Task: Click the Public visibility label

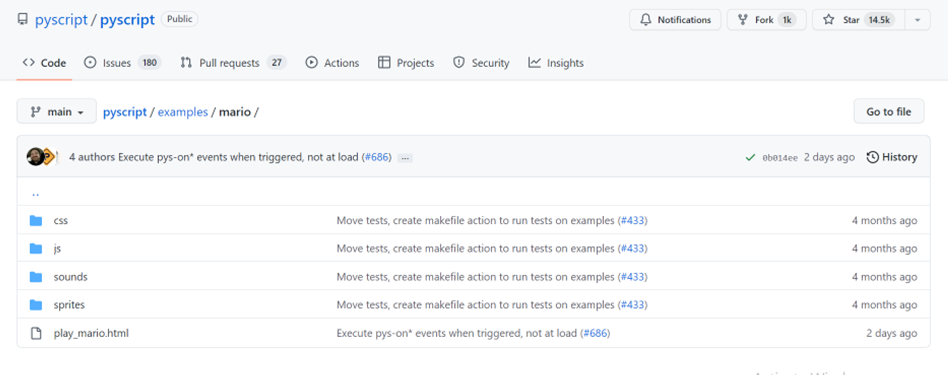Action: 180,19
